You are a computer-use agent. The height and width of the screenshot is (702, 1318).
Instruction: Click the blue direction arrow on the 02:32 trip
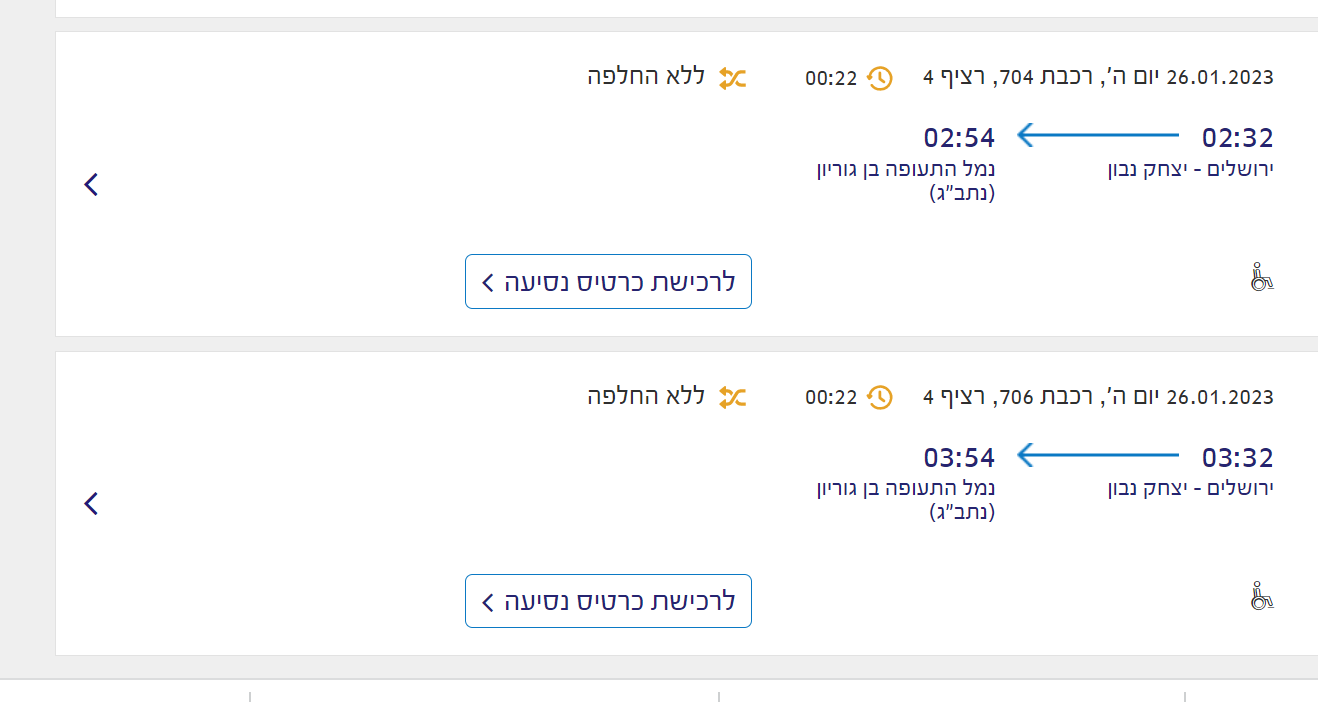[x=1097, y=135]
